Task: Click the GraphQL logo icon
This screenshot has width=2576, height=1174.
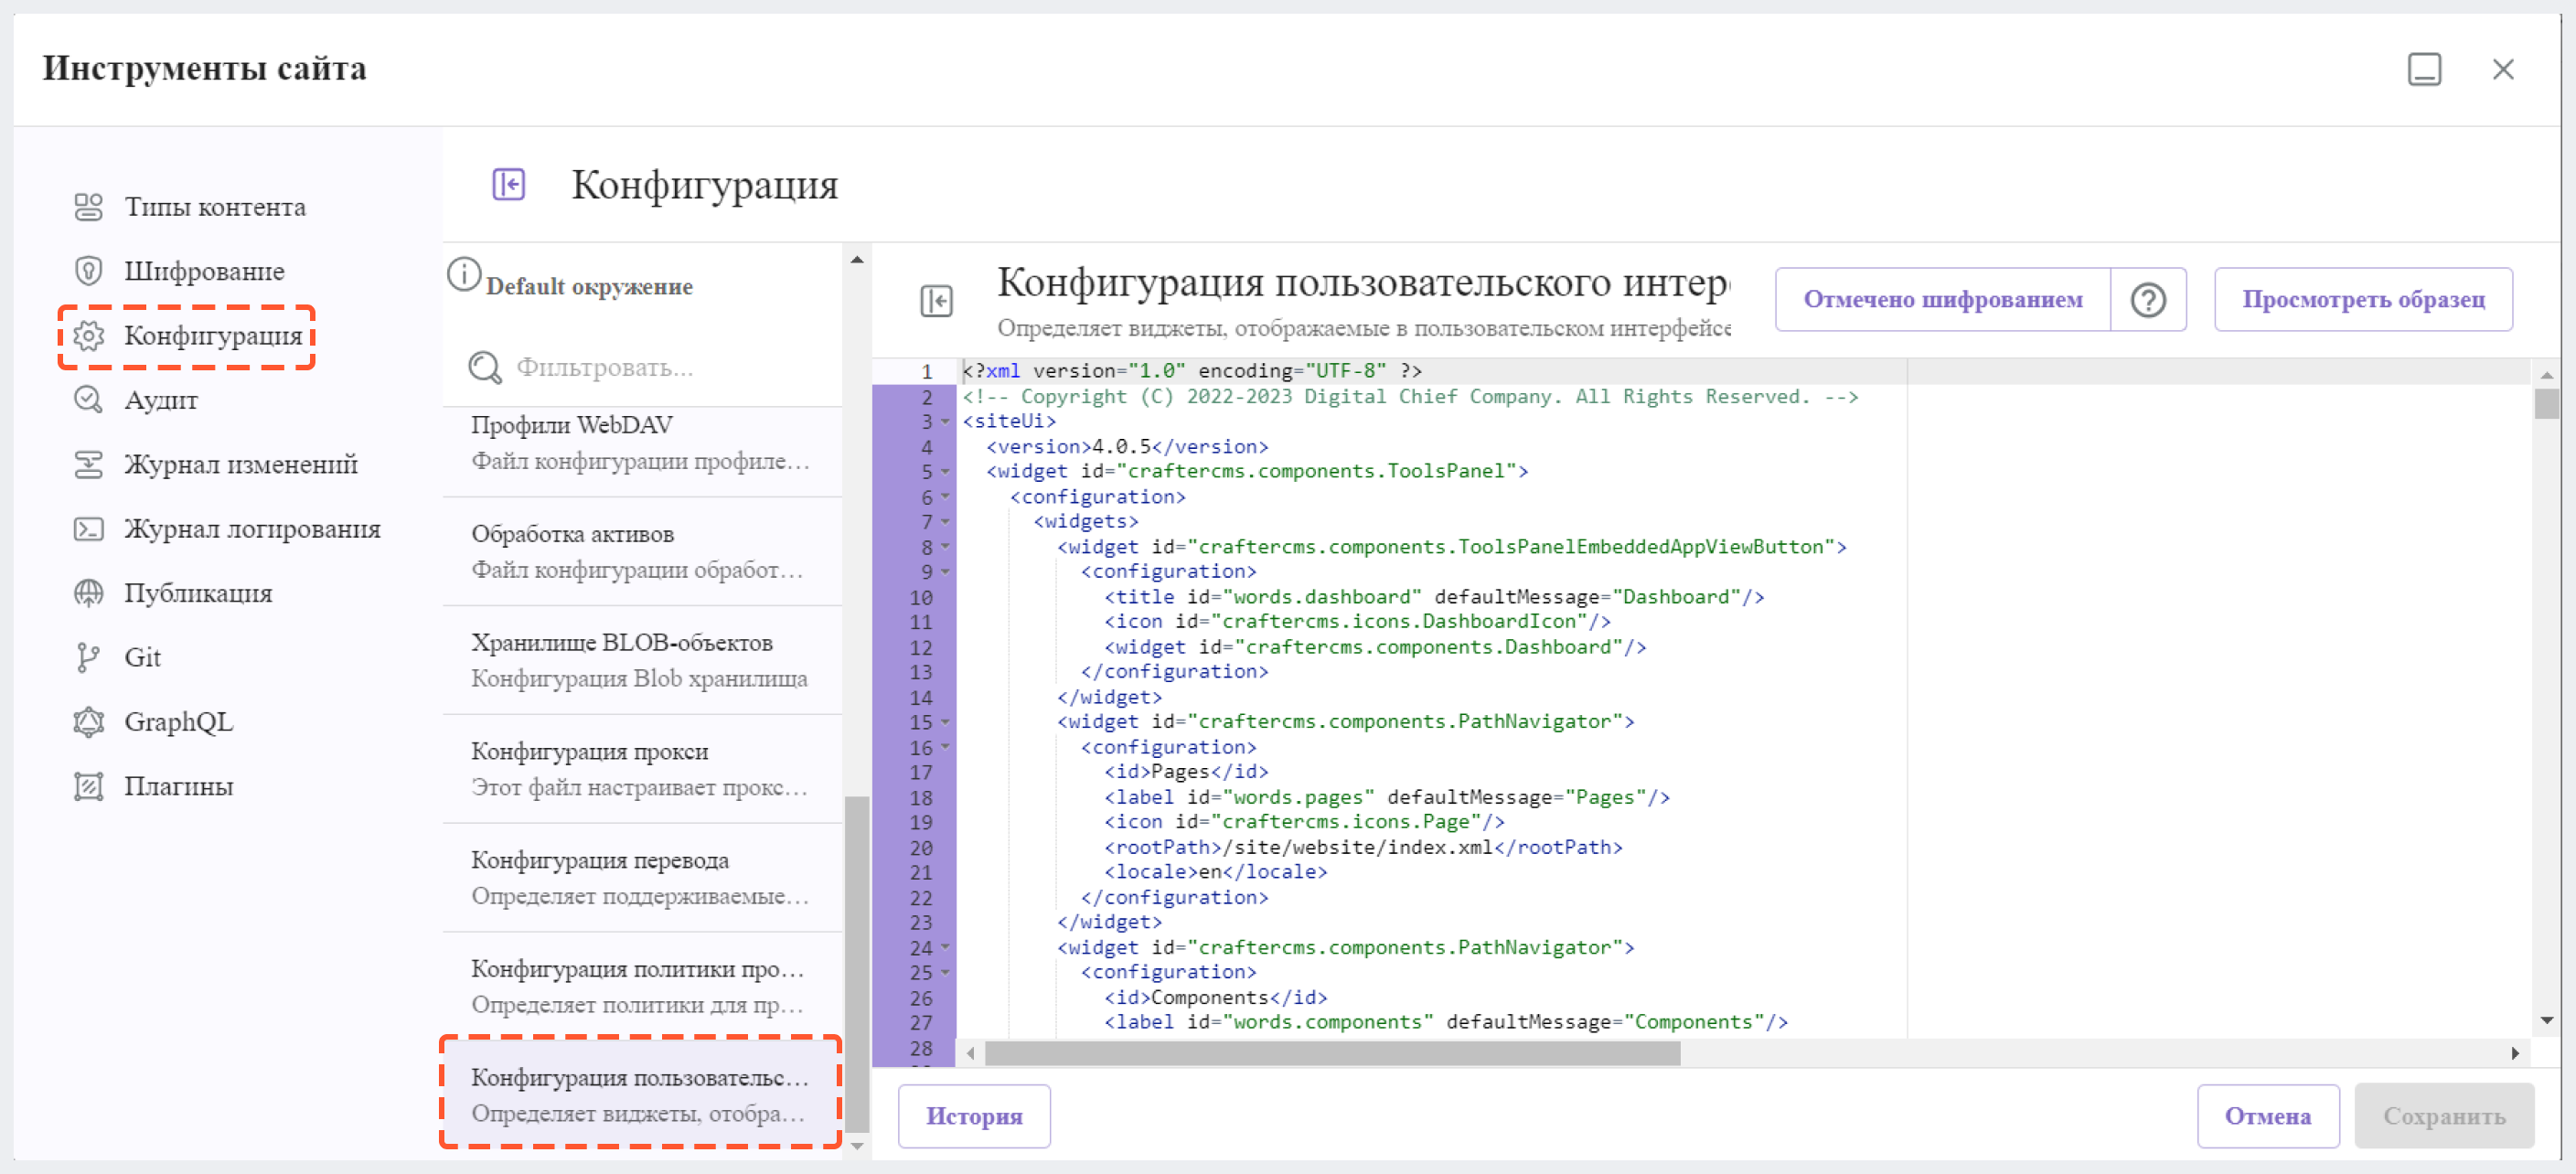Action: pyautogui.click(x=89, y=722)
